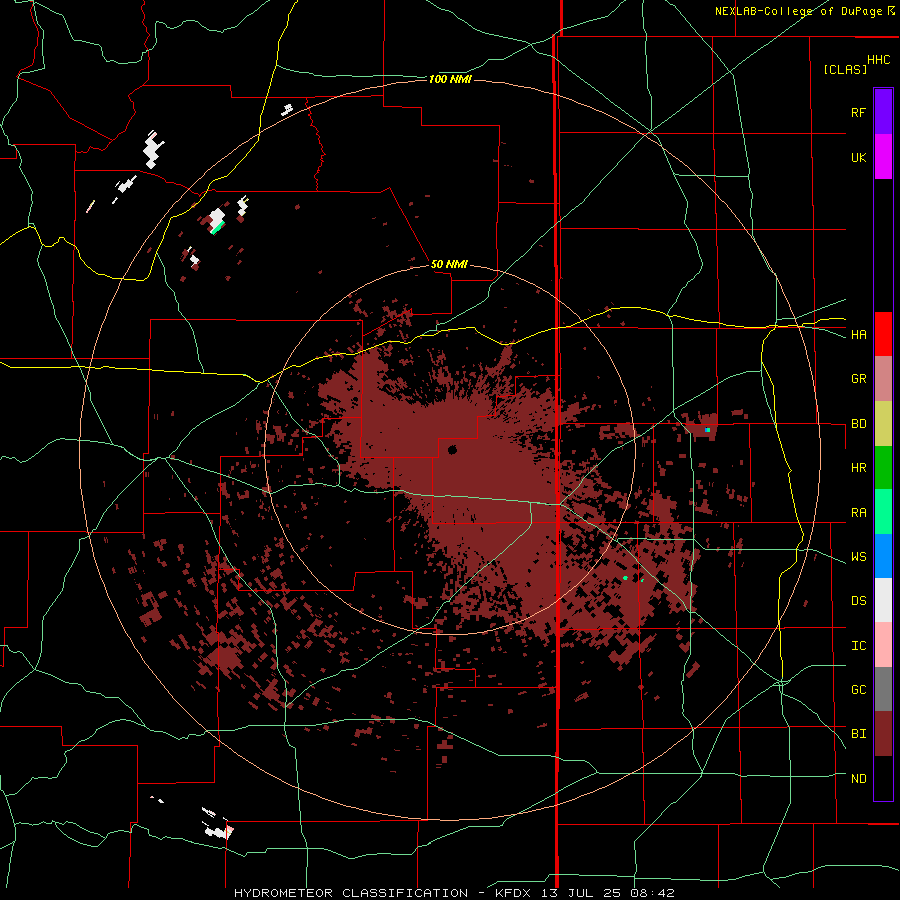Click the 13 JUL 25 date text
This screenshot has width=900, height=900.
point(582,893)
